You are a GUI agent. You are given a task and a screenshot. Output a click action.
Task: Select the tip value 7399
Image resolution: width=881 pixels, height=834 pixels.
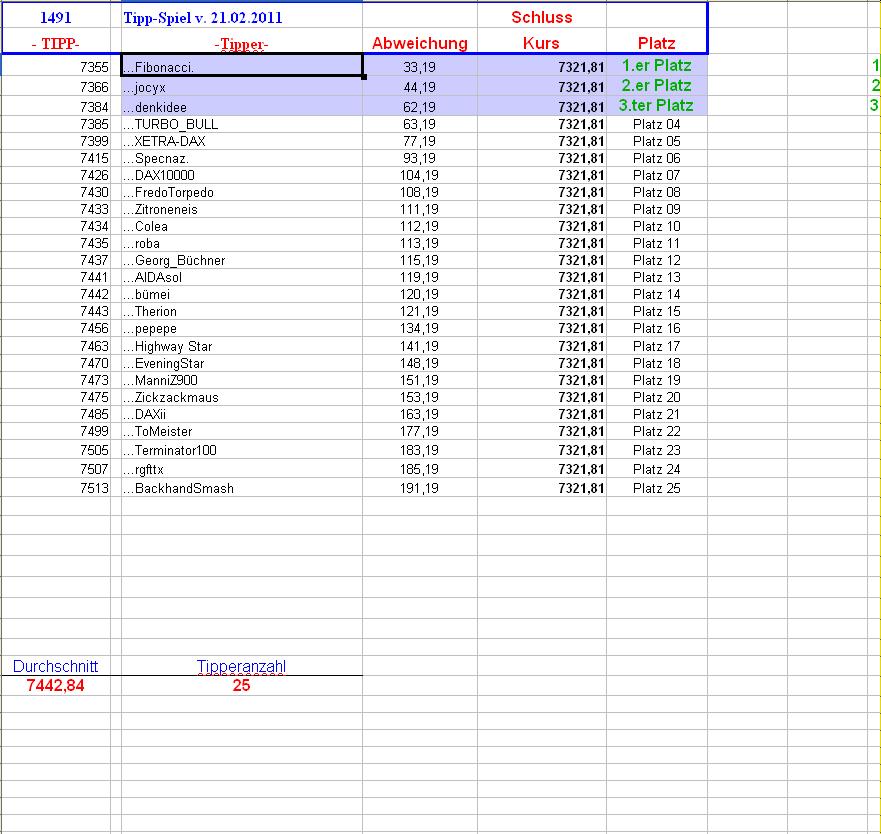(x=94, y=141)
